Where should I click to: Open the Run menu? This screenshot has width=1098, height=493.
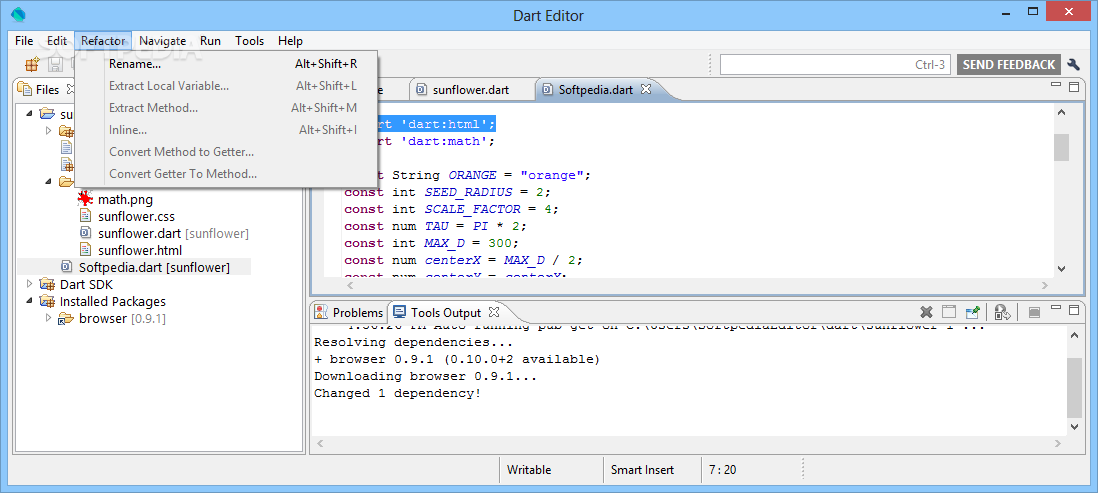tap(211, 41)
